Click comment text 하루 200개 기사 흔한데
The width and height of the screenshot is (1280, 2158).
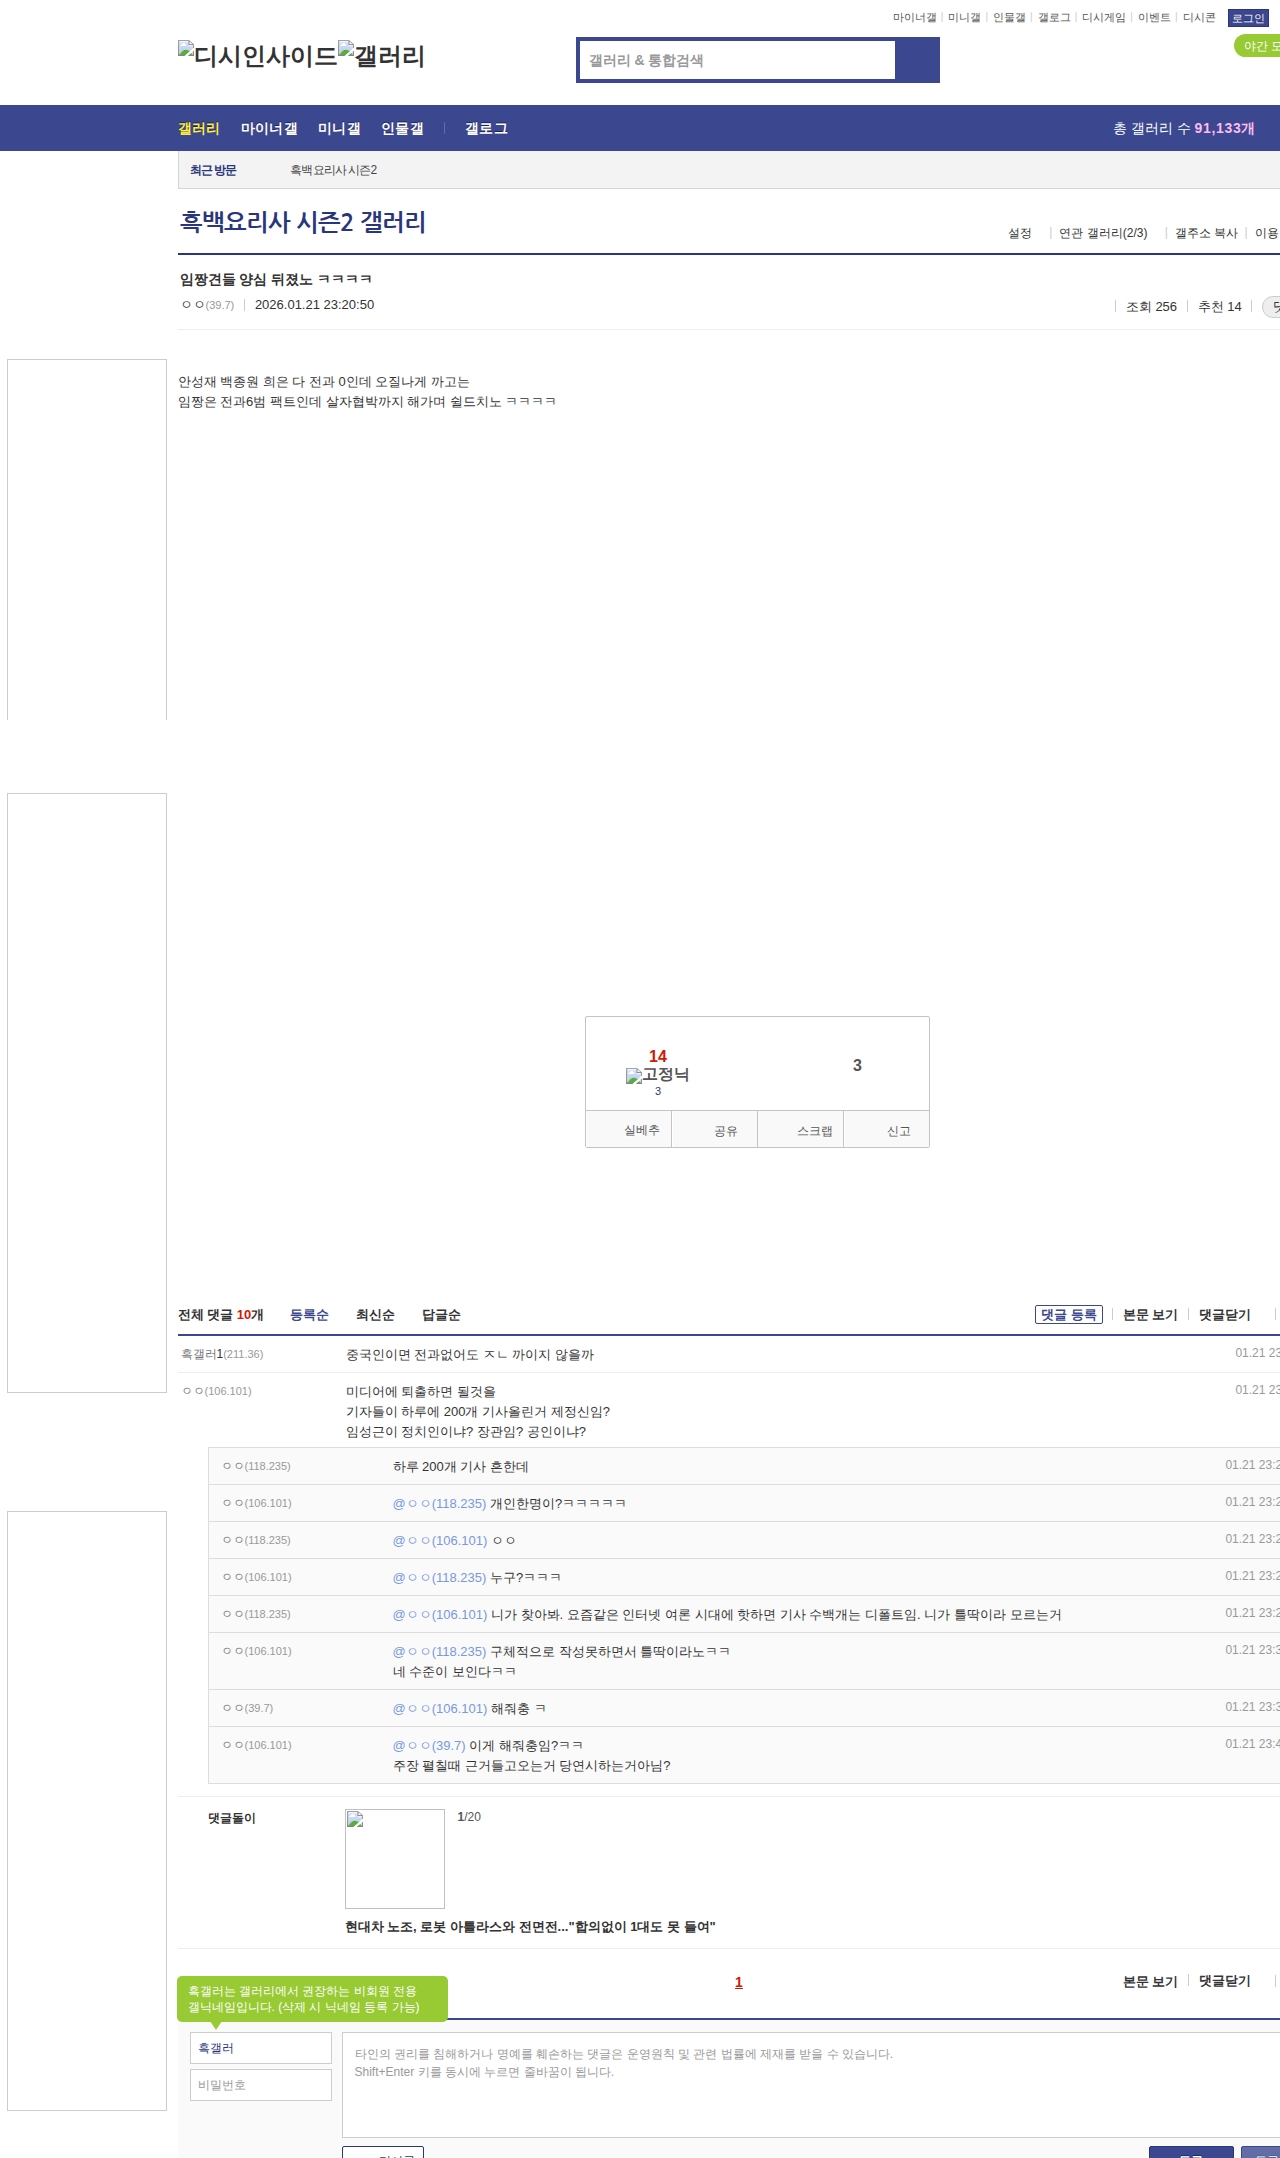click(460, 1467)
